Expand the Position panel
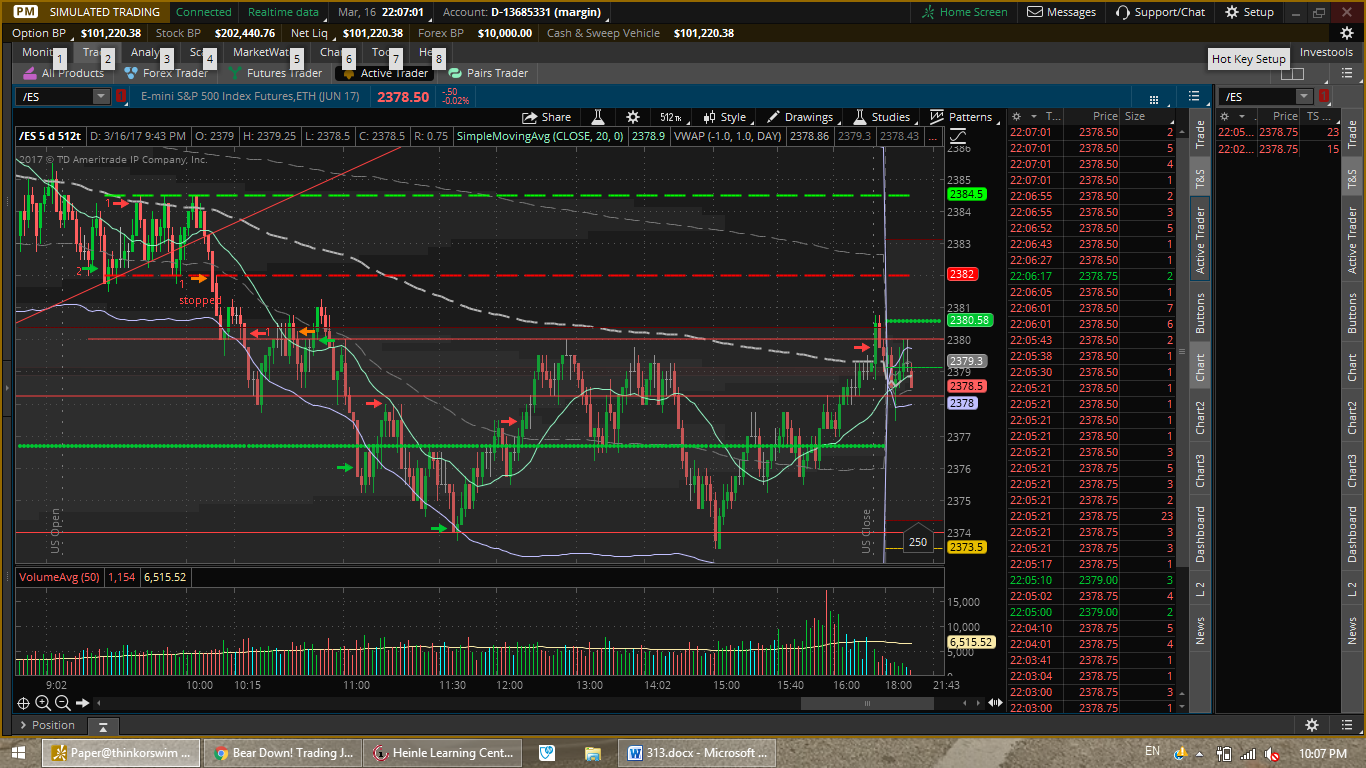The height and width of the screenshot is (768, 1366). pos(23,726)
